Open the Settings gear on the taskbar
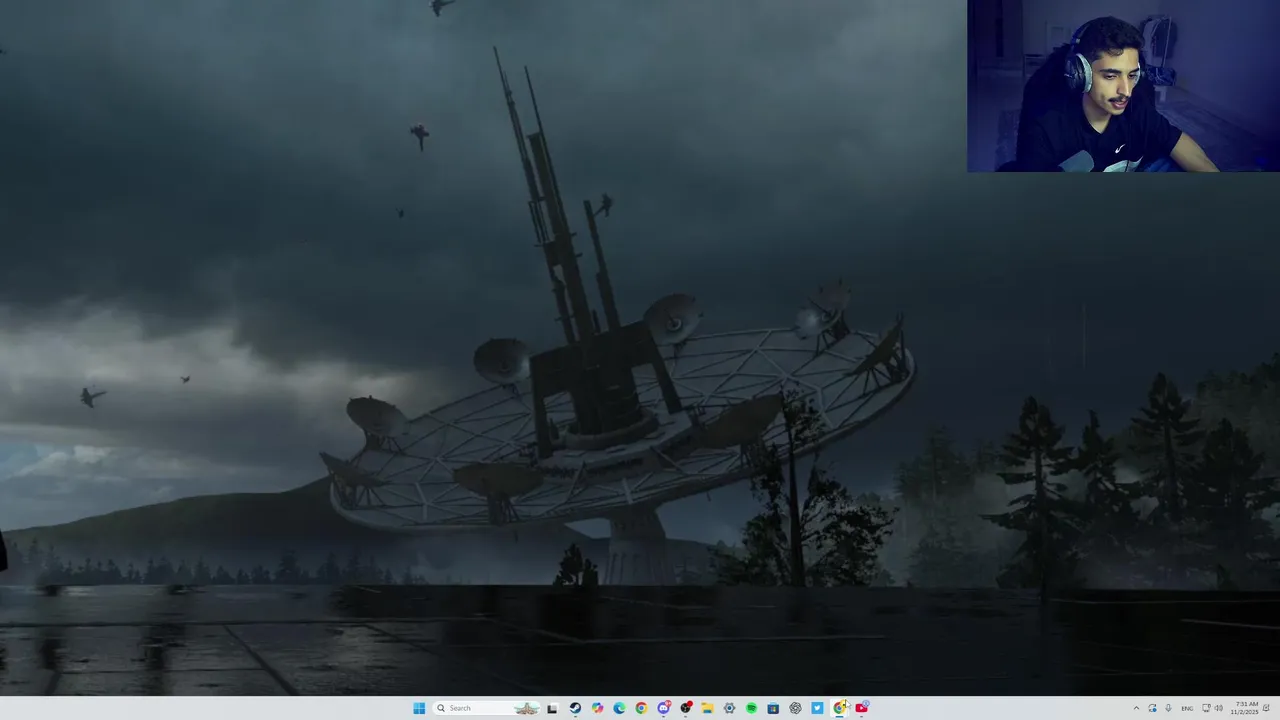The image size is (1280, 720). tap(729, 708)
